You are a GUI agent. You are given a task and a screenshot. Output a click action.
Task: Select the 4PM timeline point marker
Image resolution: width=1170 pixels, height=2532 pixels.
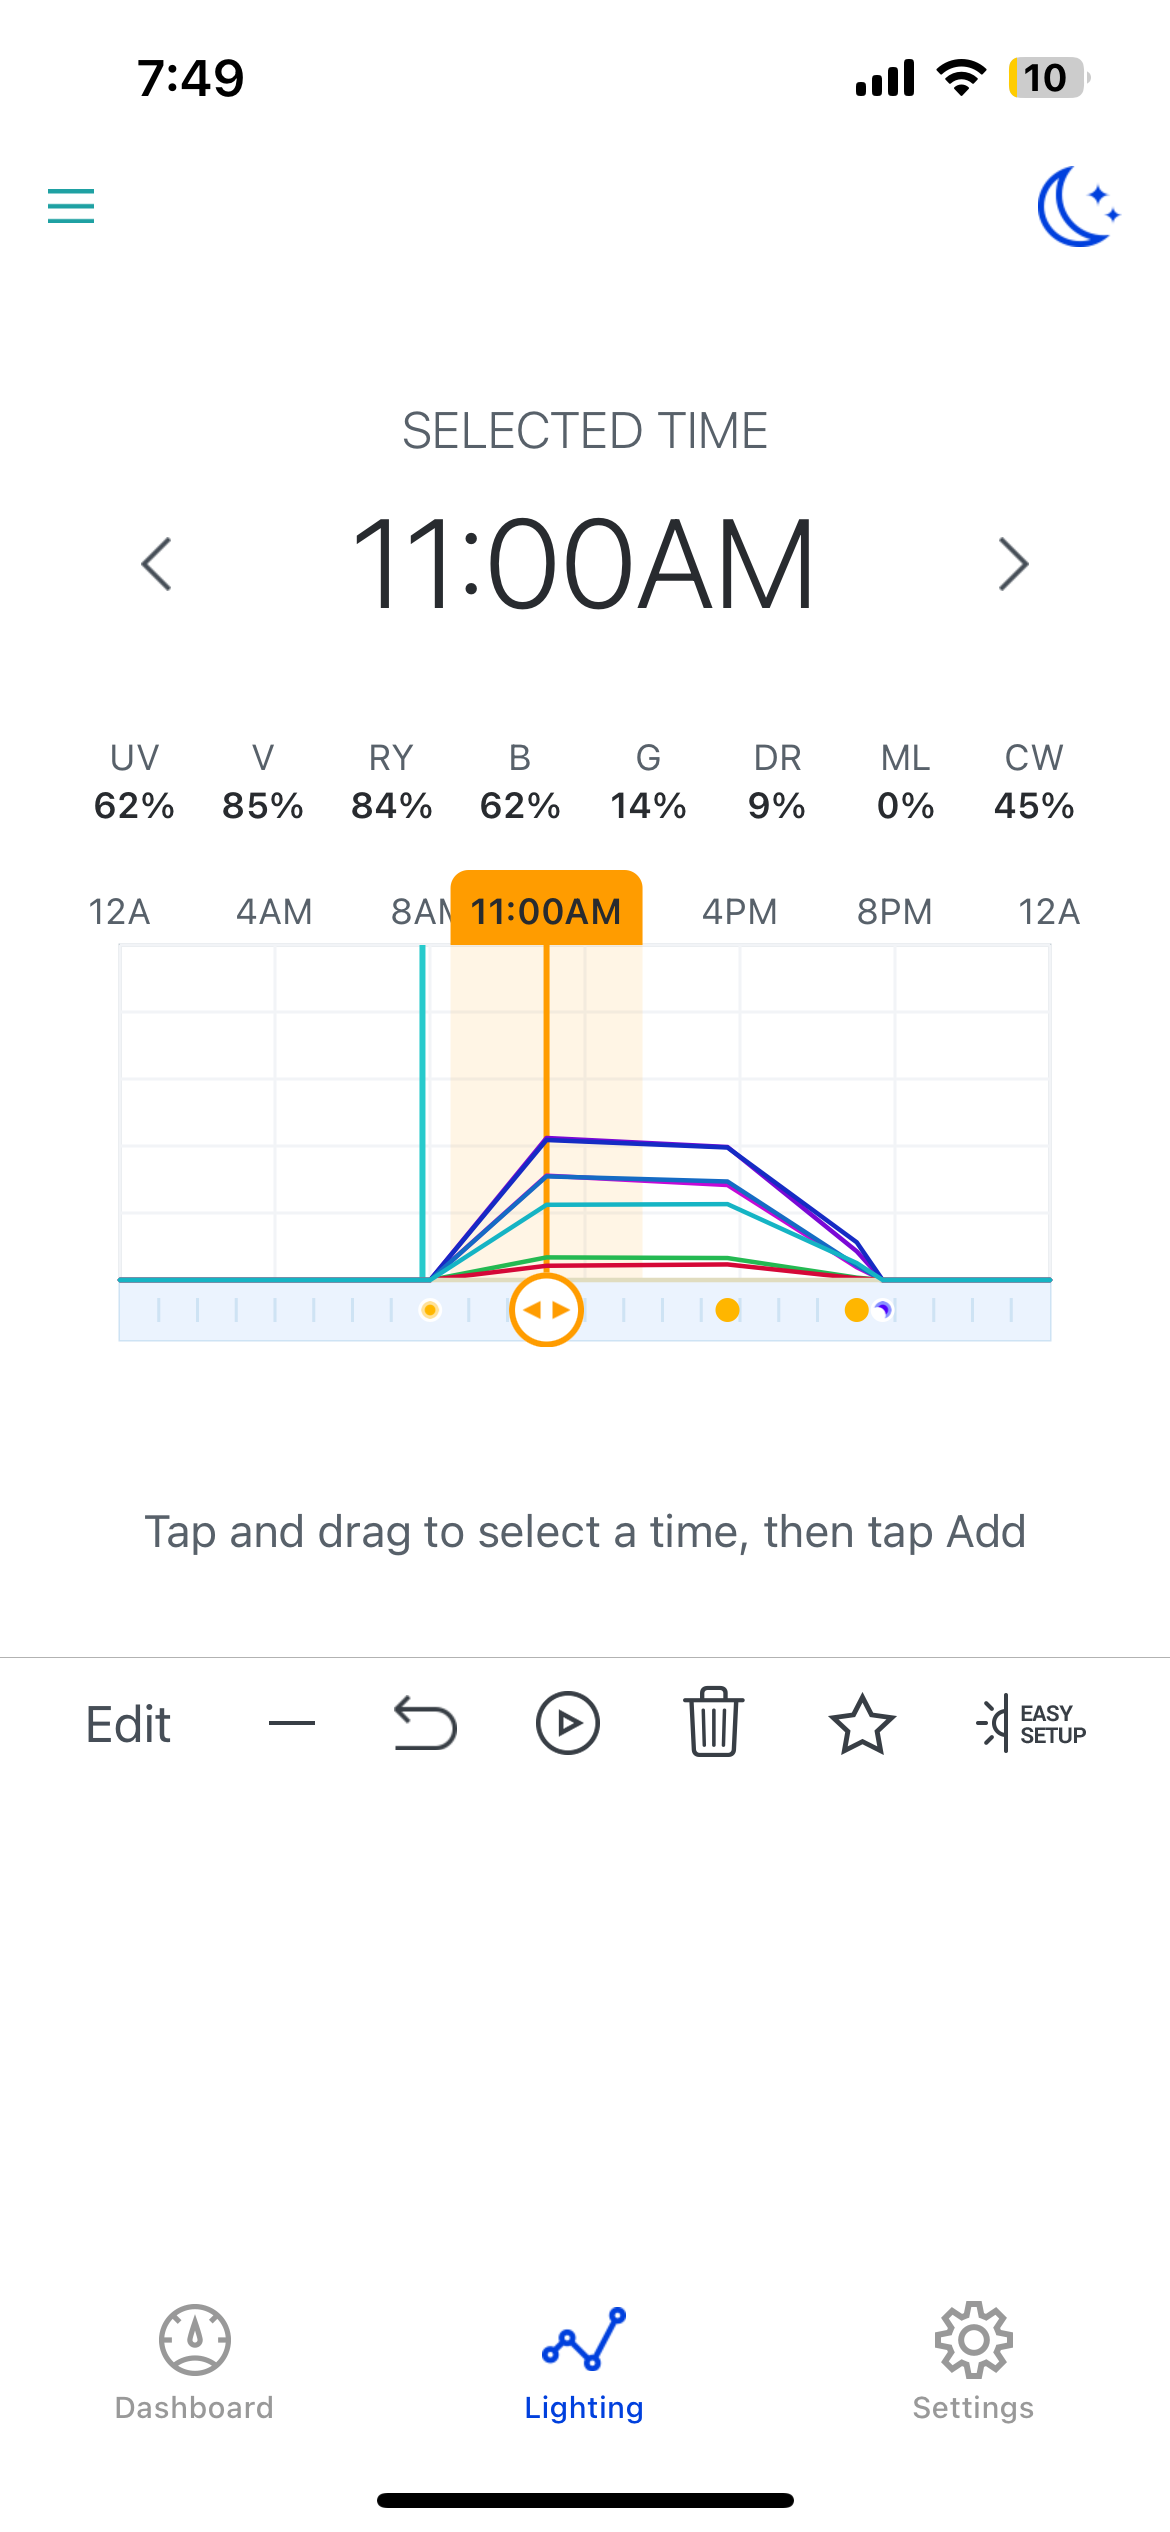point(728,1310)
